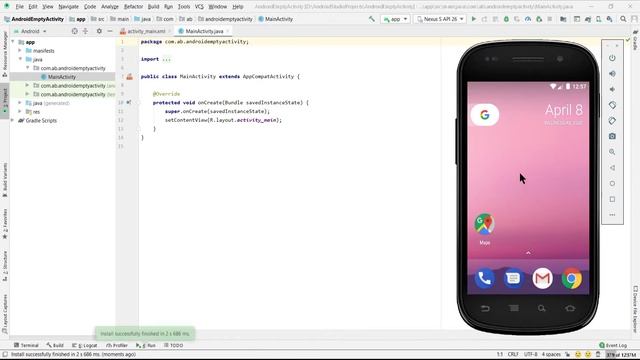Click the Stop square in the toolbar
640x360 pixels.
point(550,19)
